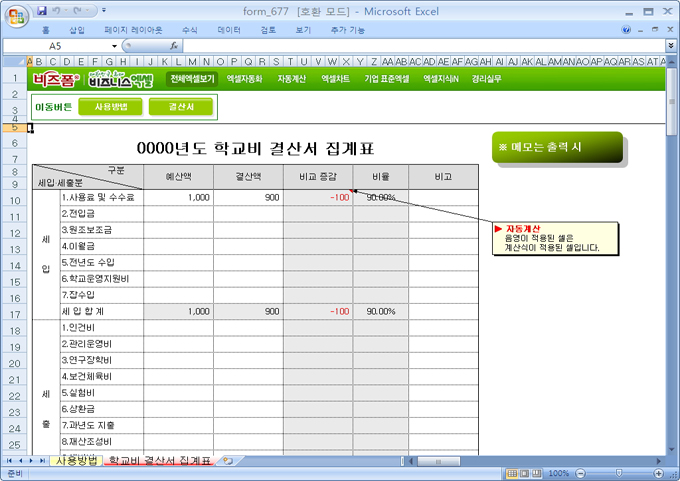This screenshot has height=481, width=680.
Task: Click the 전체엑셀보기 banner button
Action: pyautogui.click(x=192, y=79)
